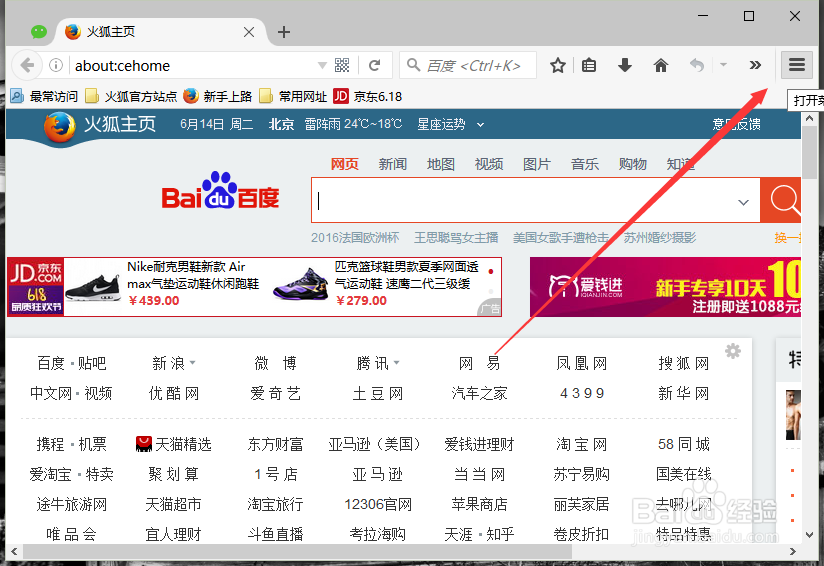Click the vertical scrollbar down arrow

(809, 535)
